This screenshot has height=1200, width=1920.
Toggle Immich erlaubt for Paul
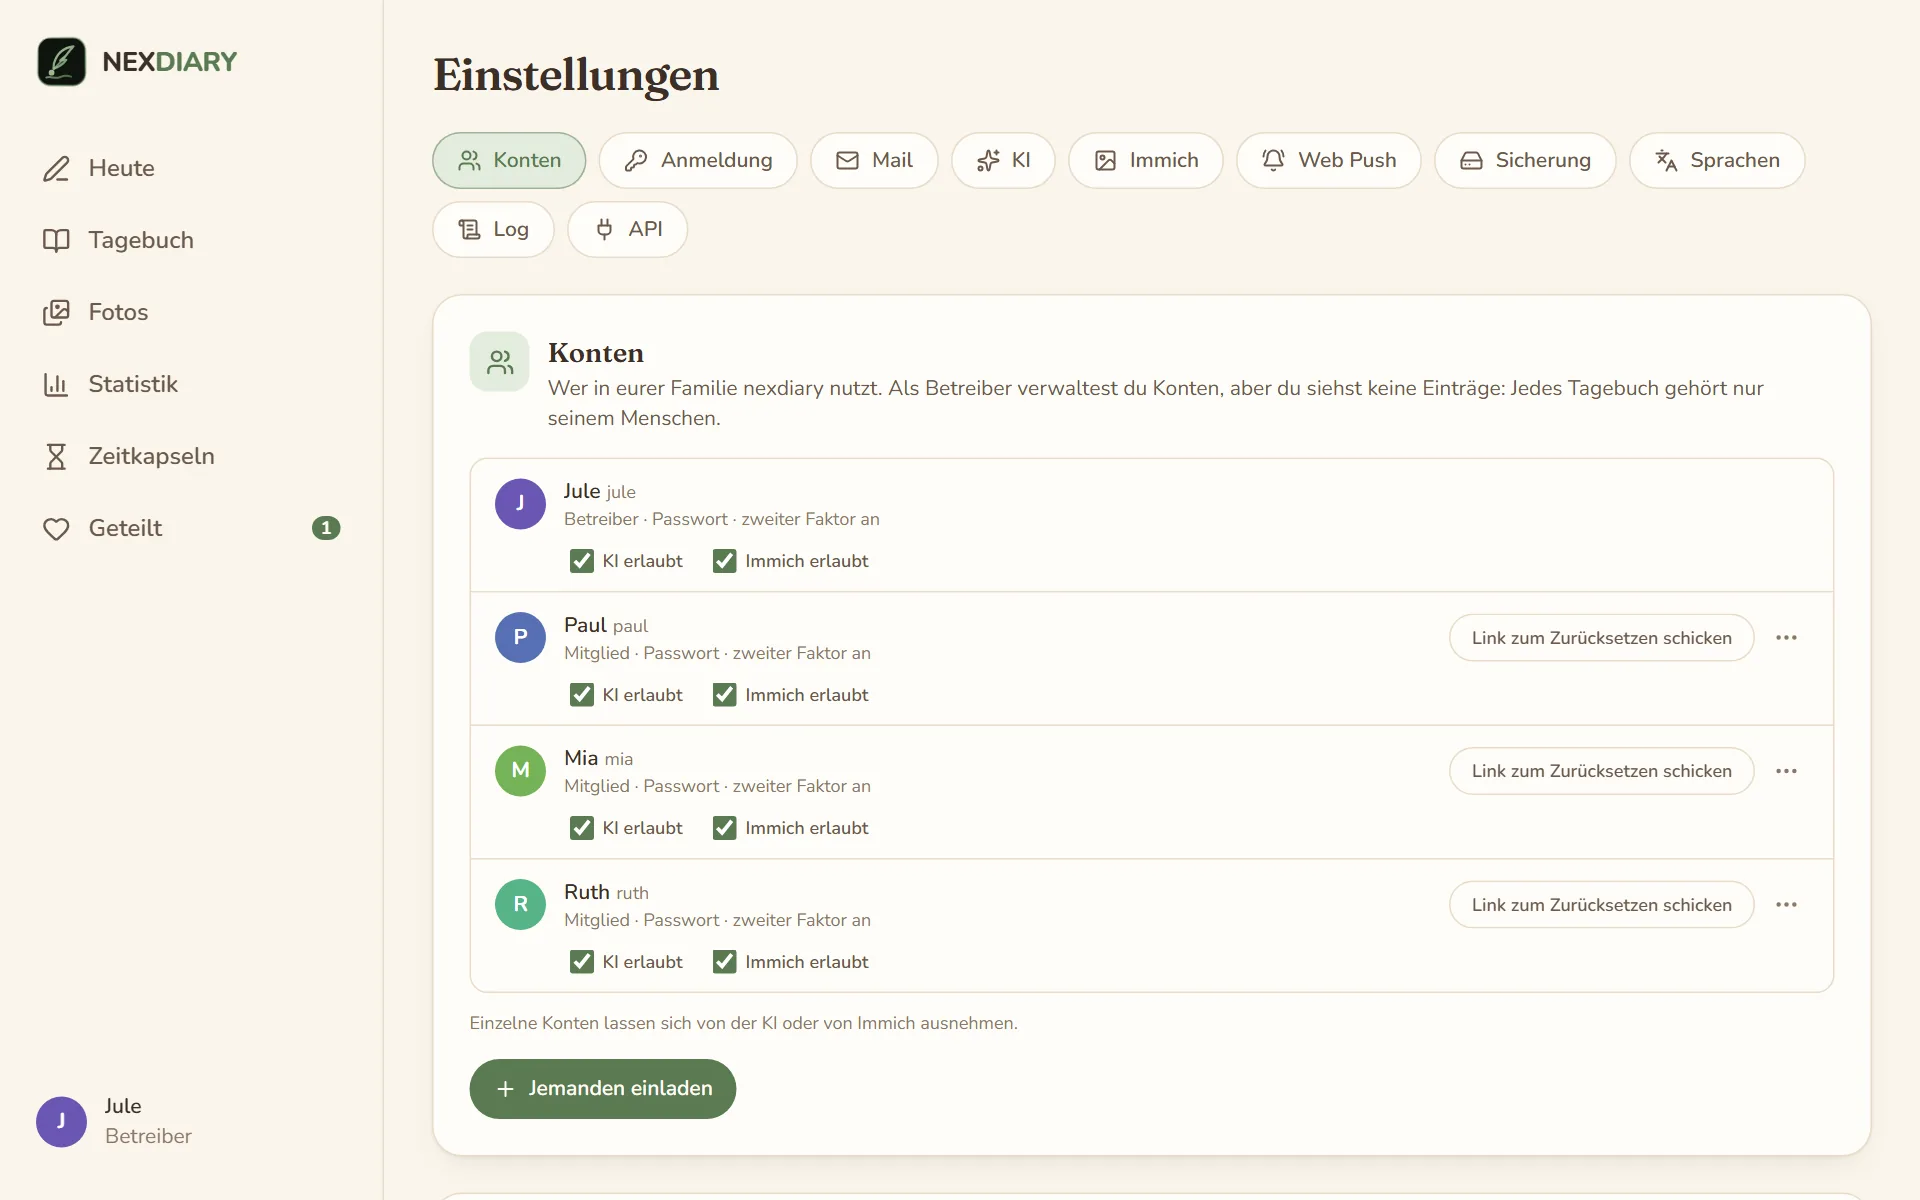click(725, 695)
